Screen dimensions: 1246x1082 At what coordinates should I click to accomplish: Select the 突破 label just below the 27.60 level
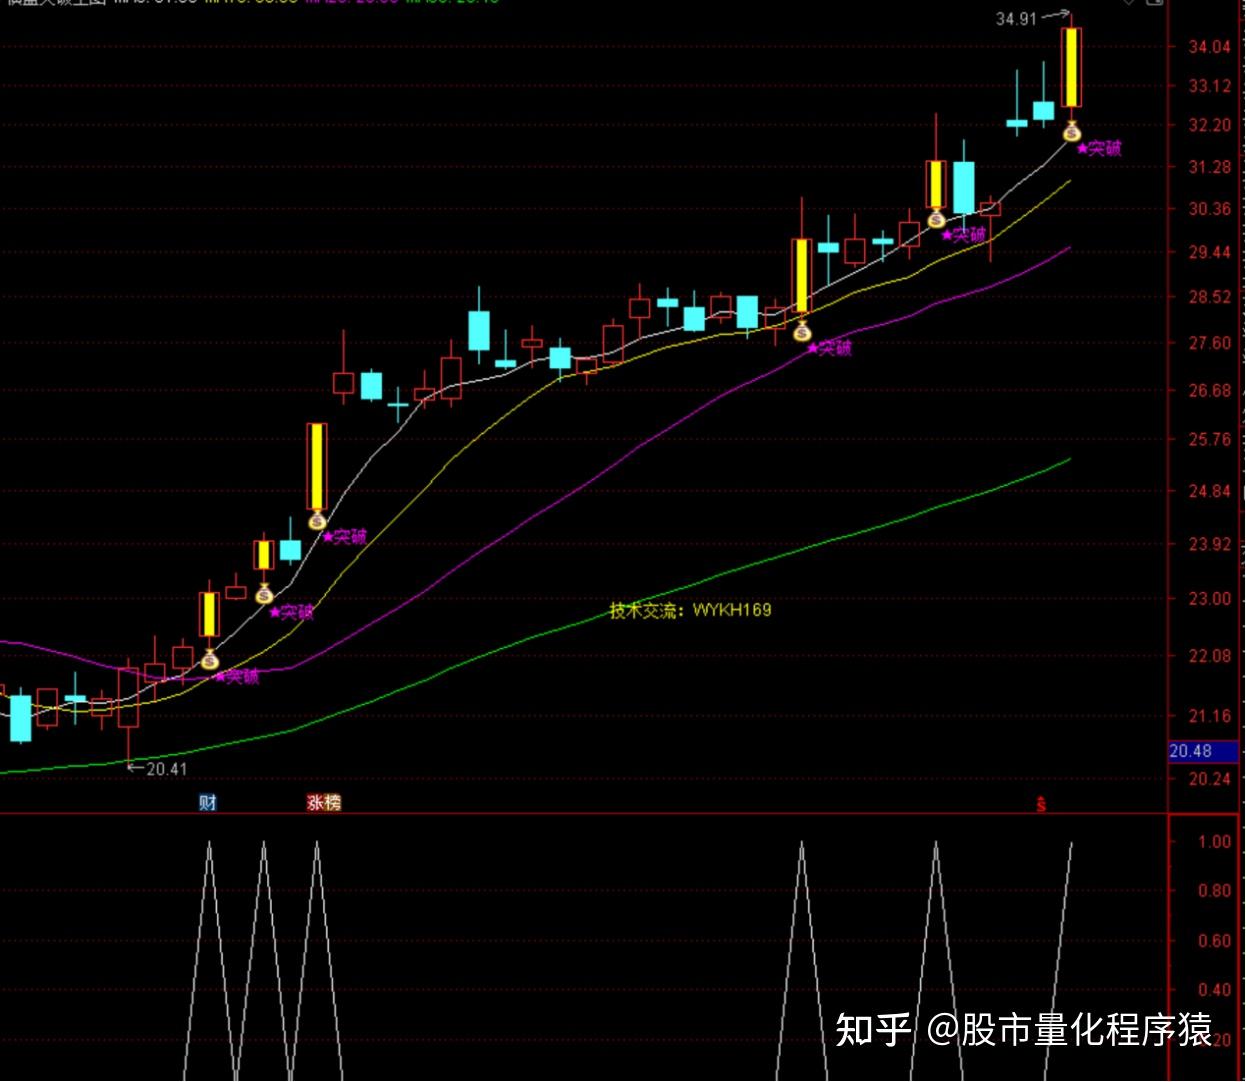coord(830,348)
